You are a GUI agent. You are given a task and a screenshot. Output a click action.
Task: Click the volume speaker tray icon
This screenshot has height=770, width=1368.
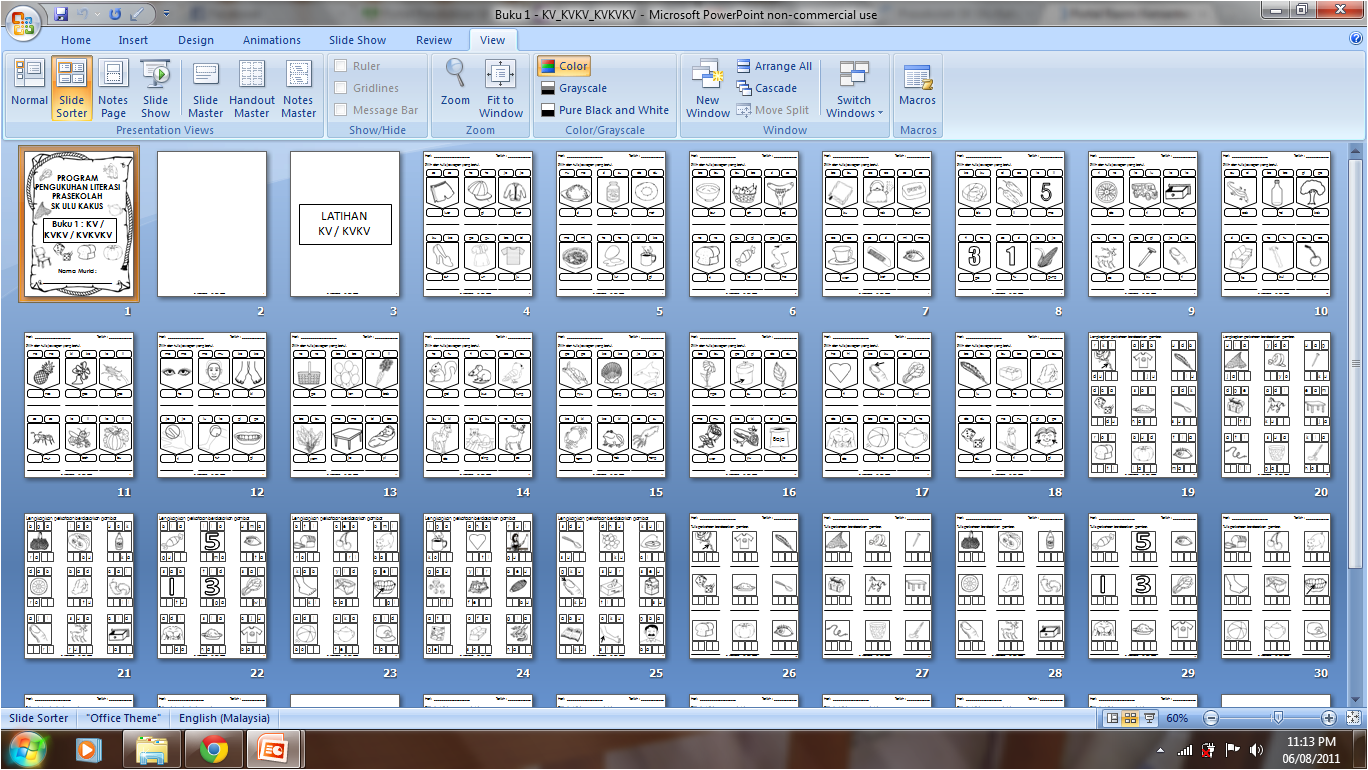point(1256,749)
